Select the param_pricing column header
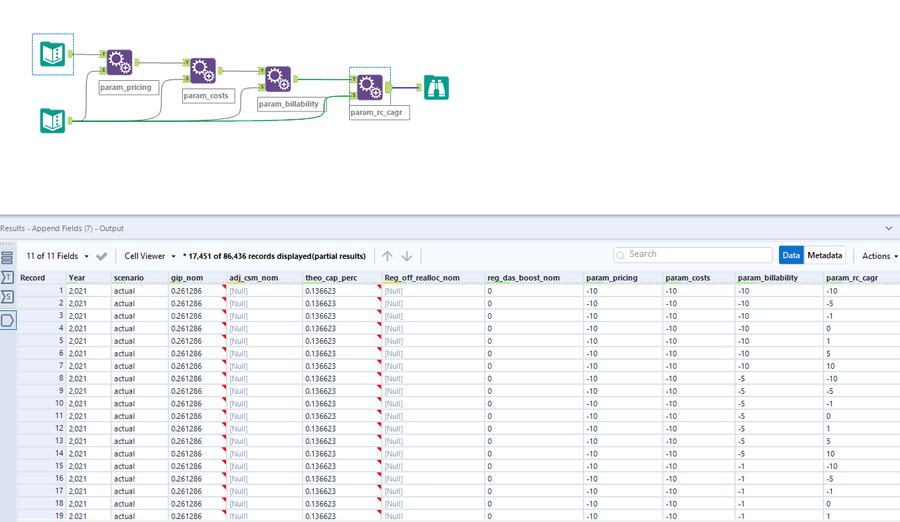The width and height of the screenshot is (900, 522). [x=623, y=278]
